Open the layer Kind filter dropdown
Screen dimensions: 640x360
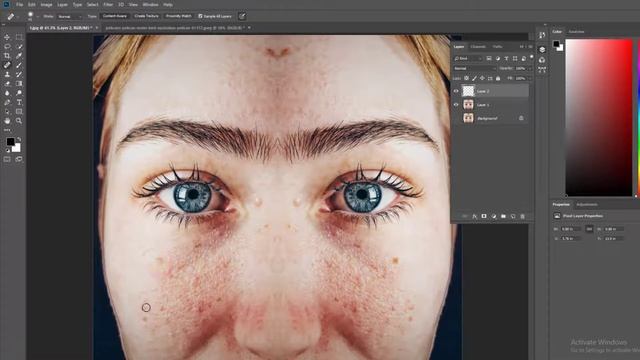(x=468, y=58)
